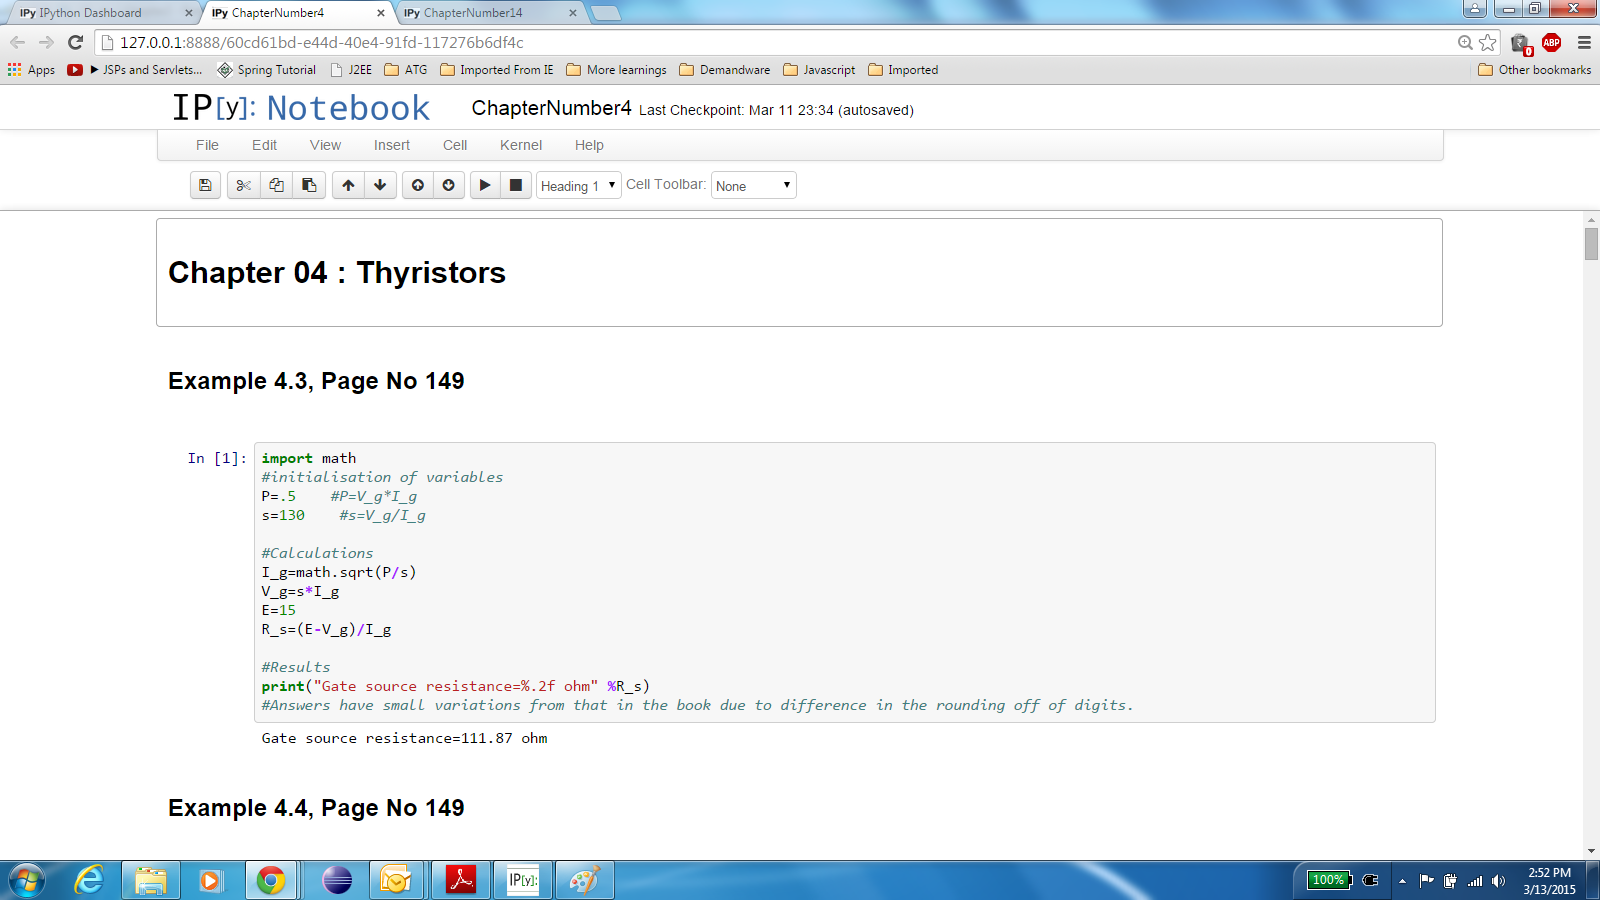Save the notebook with the floppy disk icon
This screenshot has width=1600, height=900.
coord(205,185)
